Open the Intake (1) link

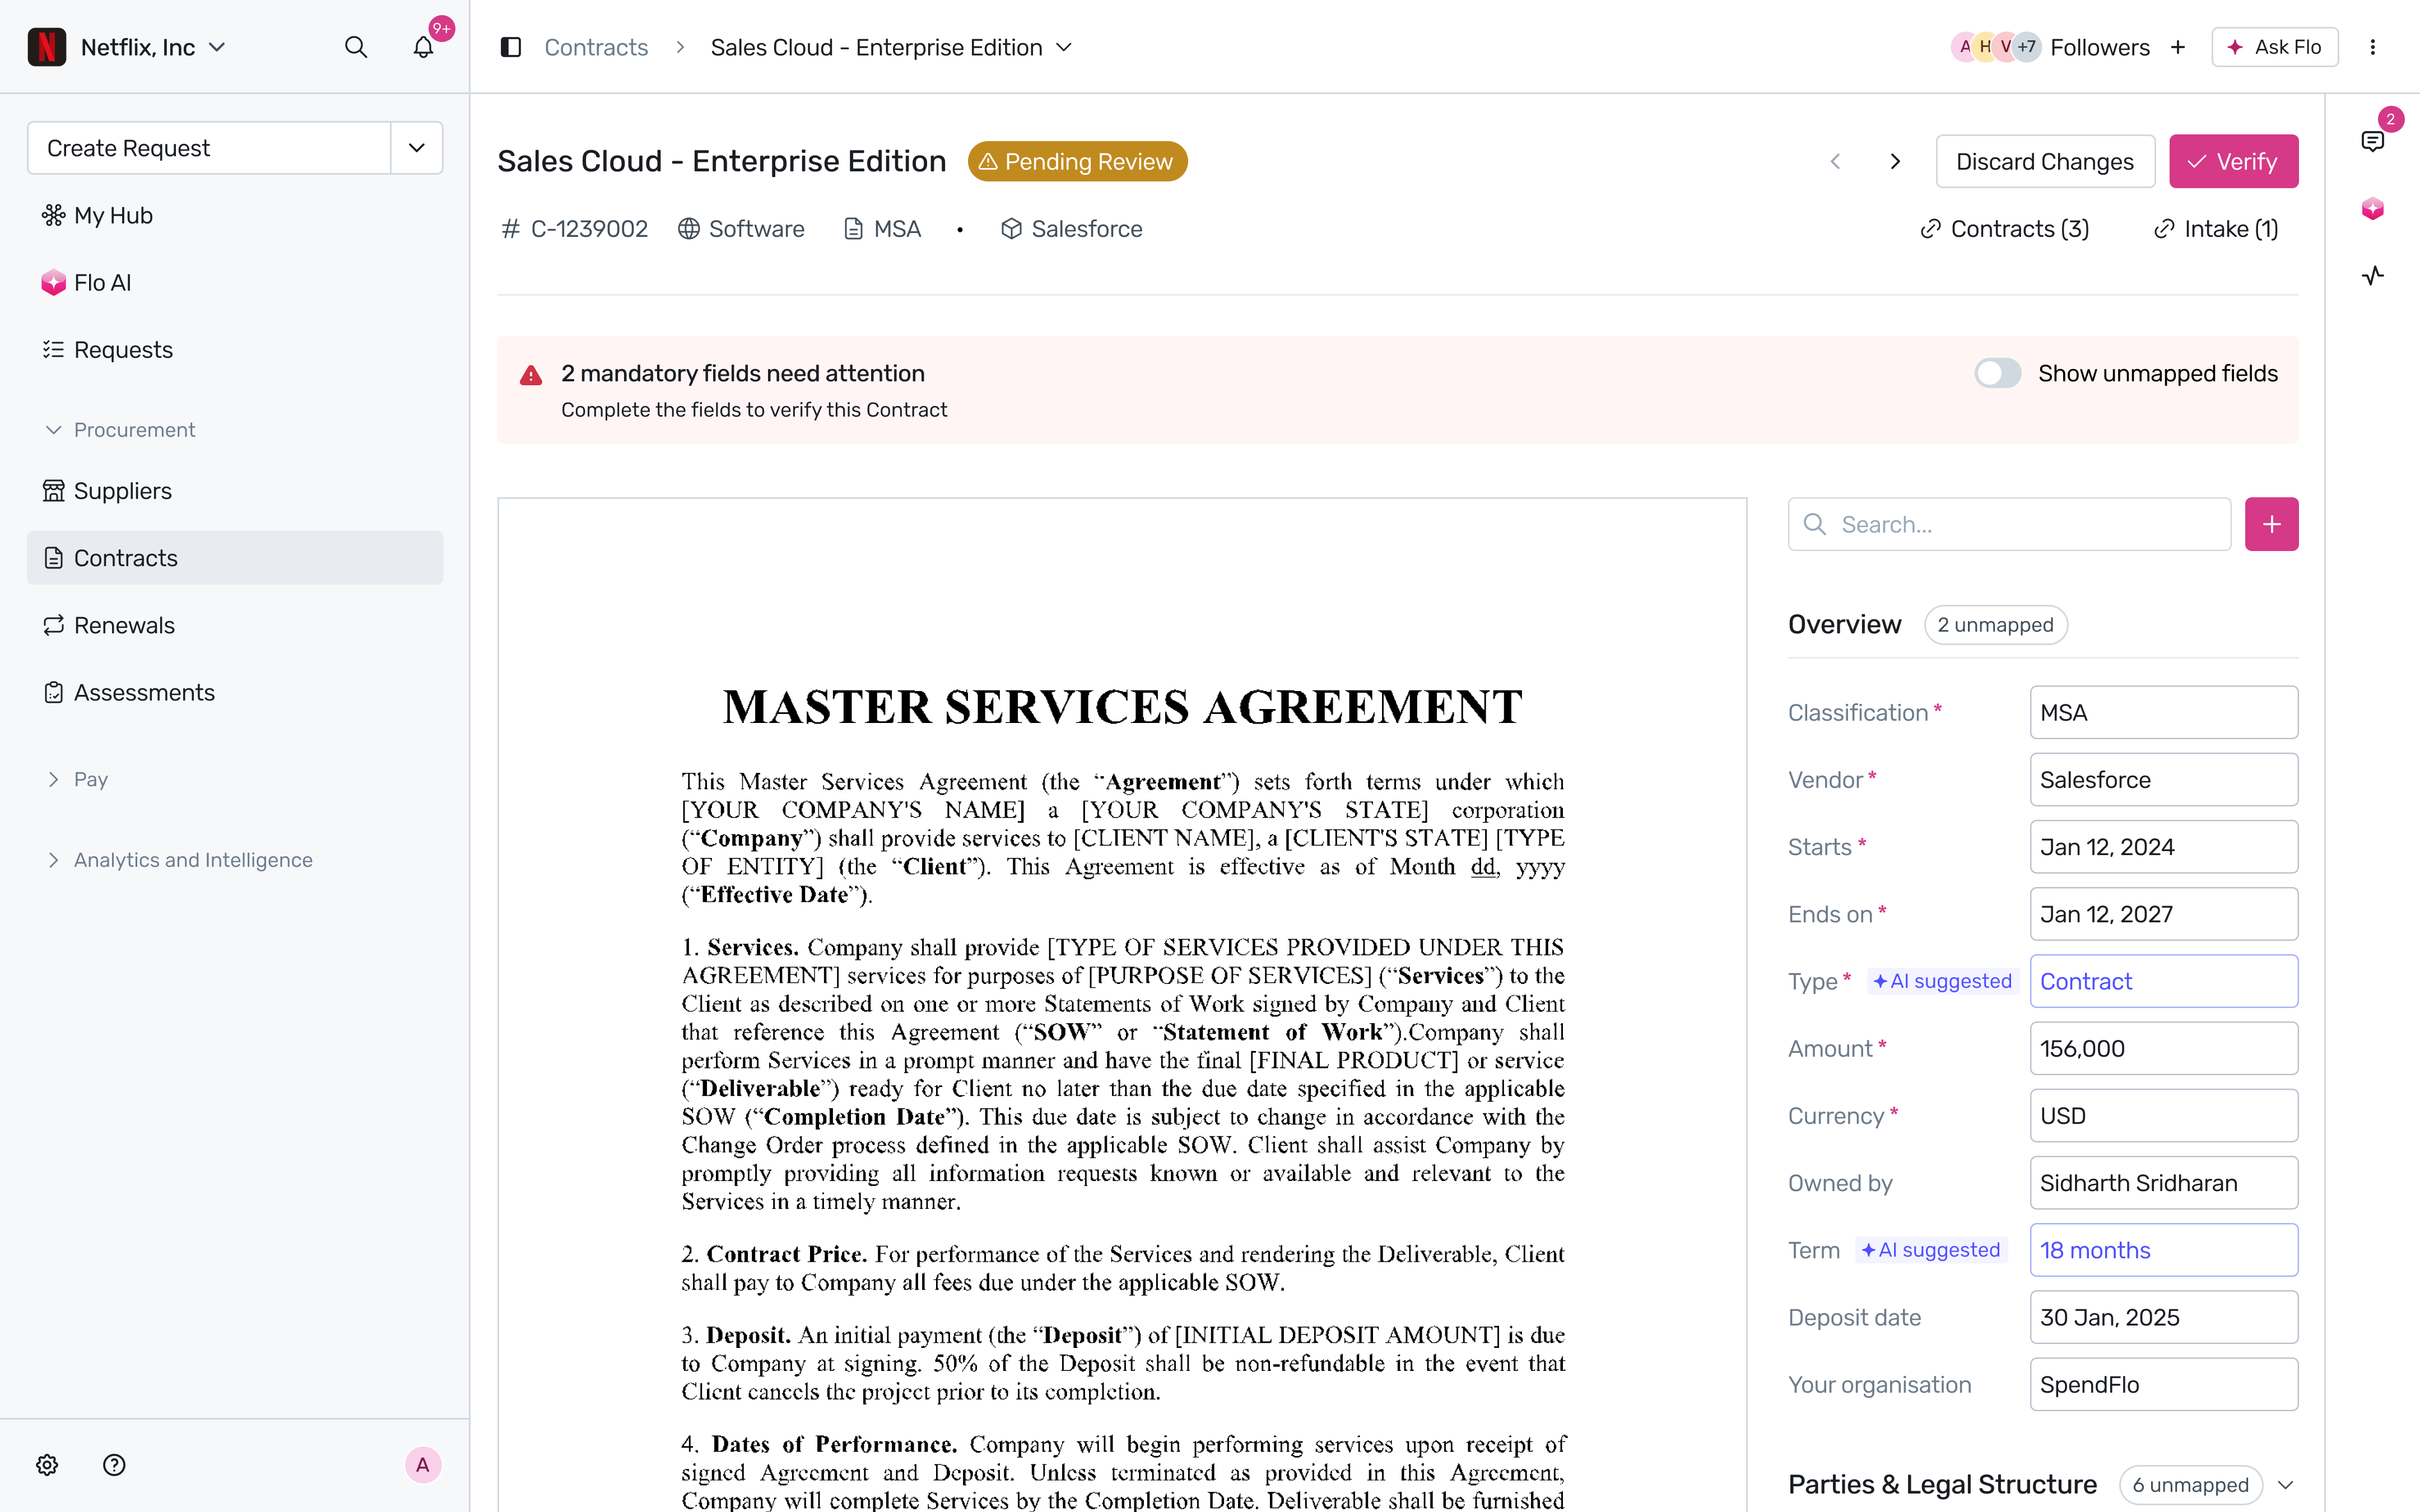[2216, 229]
